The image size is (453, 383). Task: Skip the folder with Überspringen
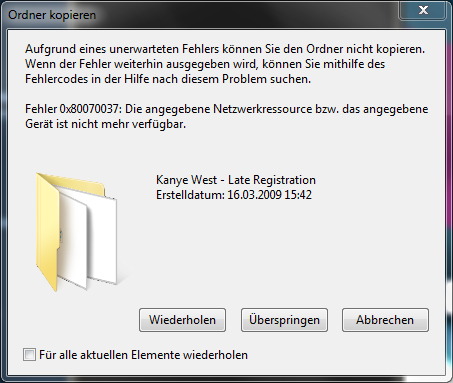[x=284, y=320]
